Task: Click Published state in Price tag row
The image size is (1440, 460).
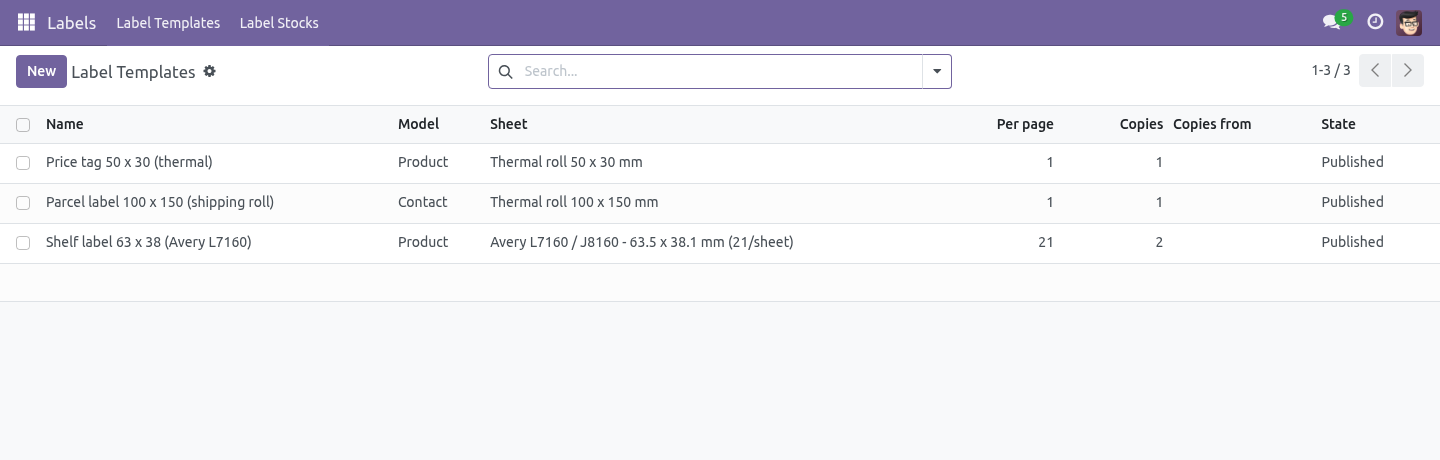Action: (1352, 162)
